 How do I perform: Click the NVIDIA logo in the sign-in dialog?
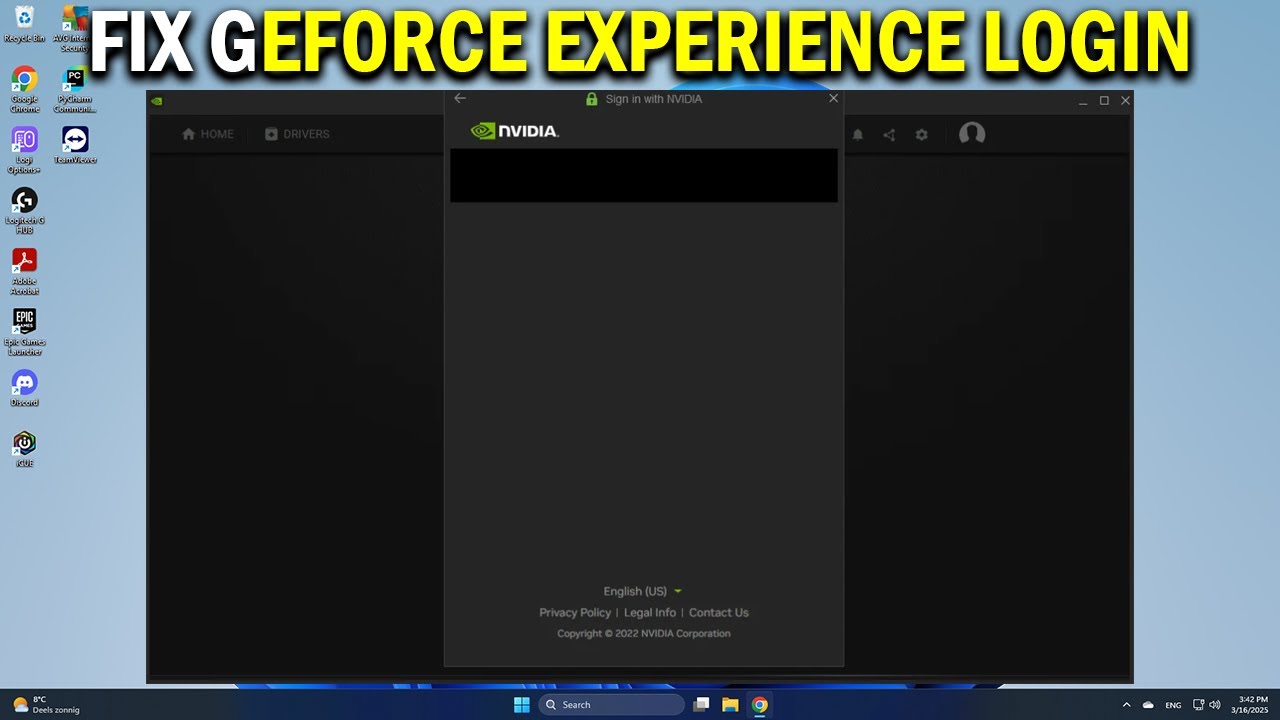(x=514, y=131)
